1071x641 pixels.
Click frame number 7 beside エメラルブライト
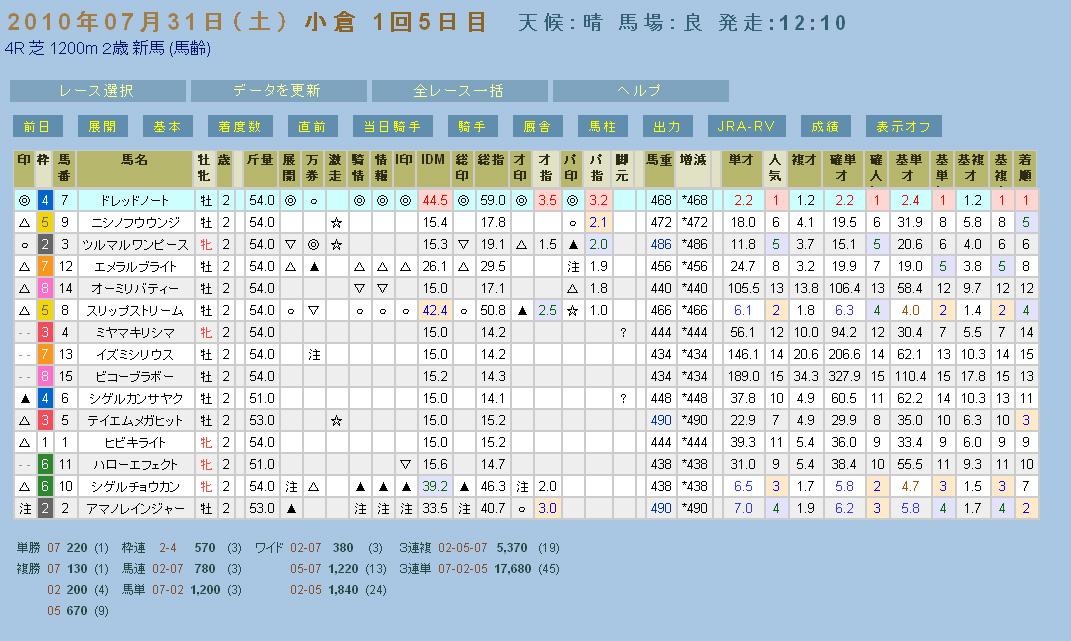click(44, 267)
